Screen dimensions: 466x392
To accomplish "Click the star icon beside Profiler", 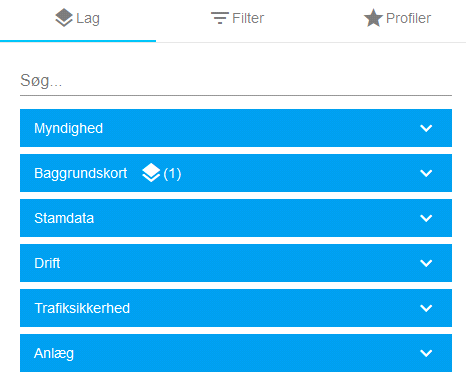I will coord(373,18).
